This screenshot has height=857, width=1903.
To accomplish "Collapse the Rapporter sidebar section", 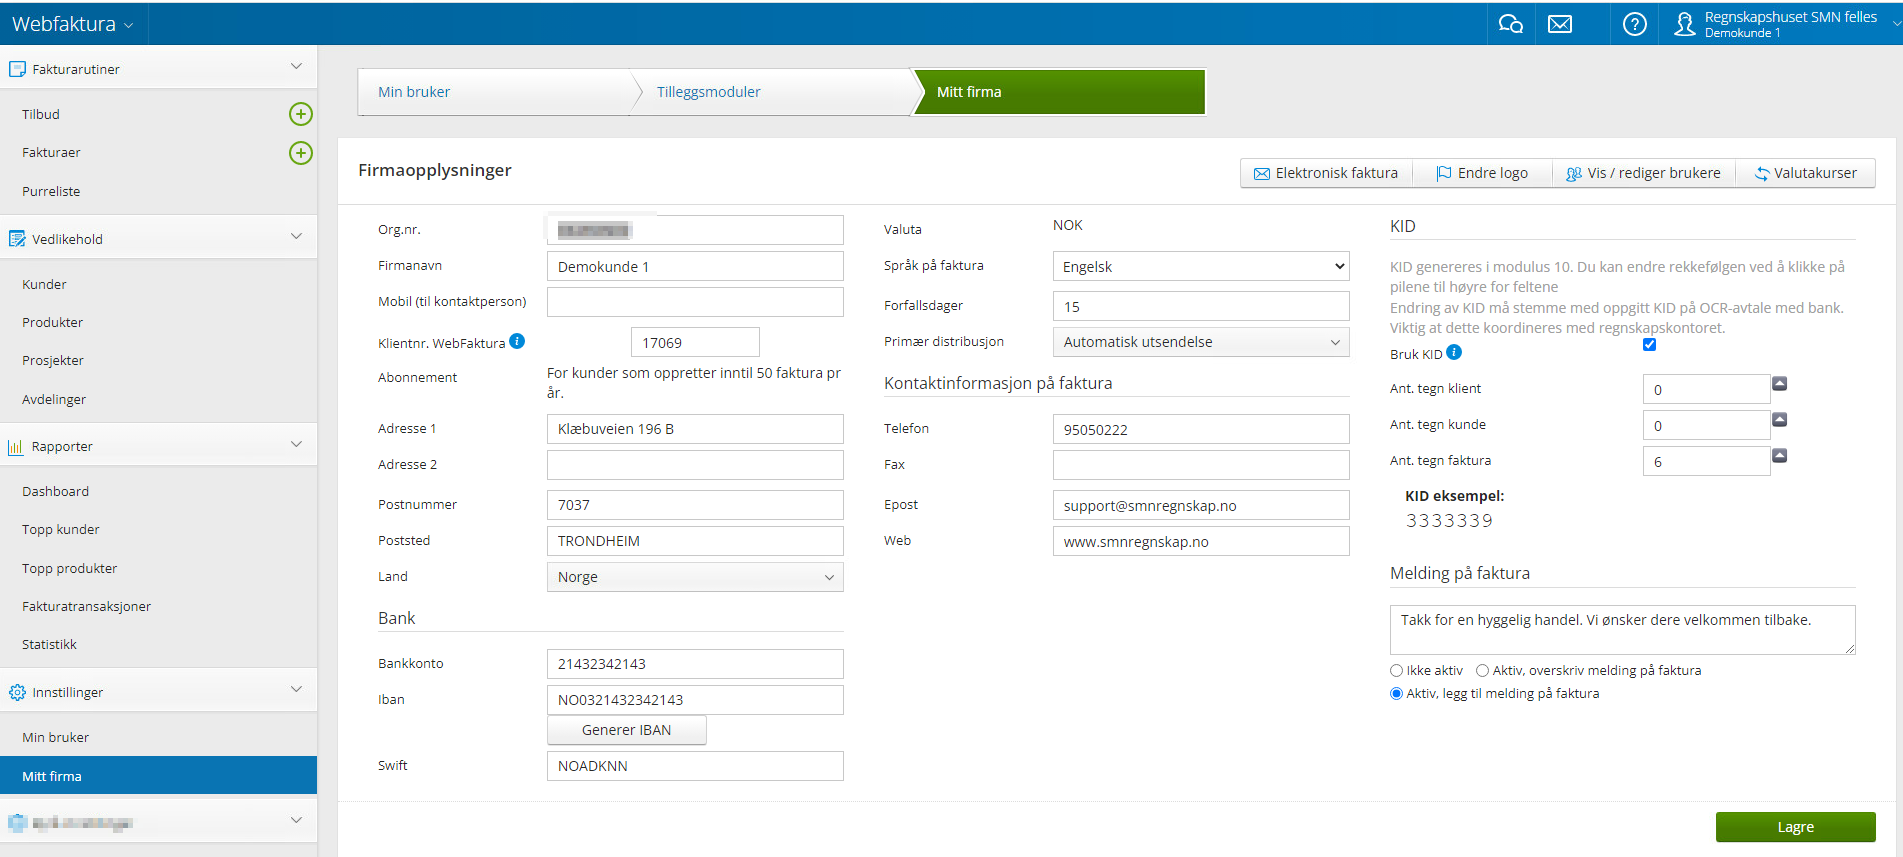I will click(x=296, y=445).
